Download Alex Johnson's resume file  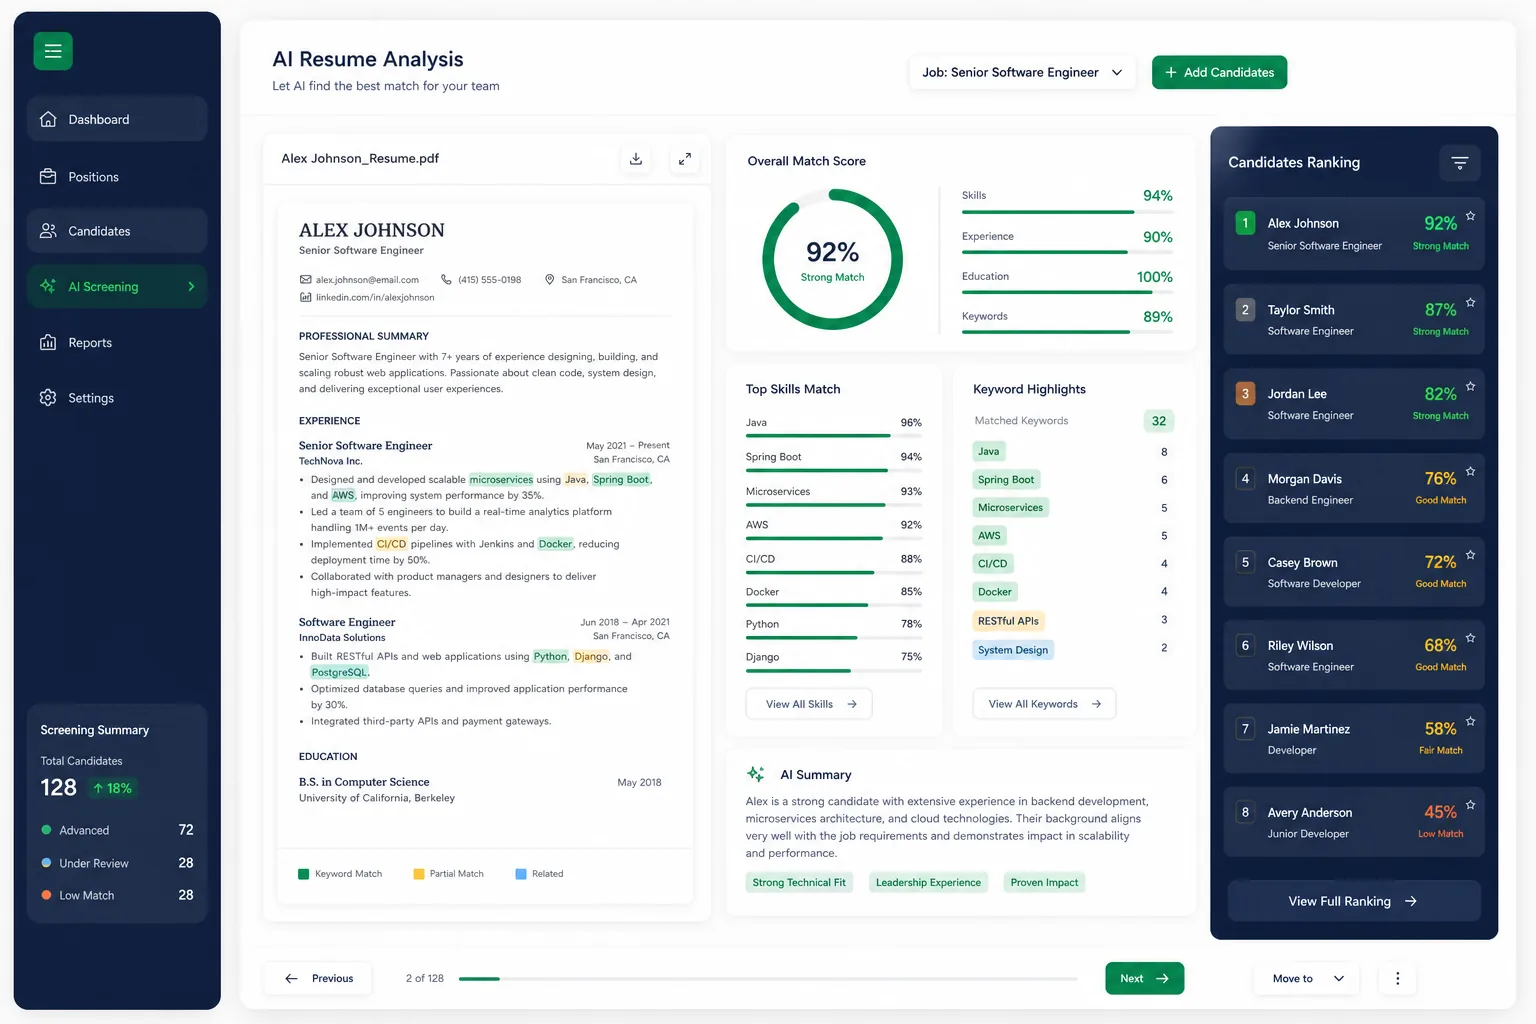[636, 159]
